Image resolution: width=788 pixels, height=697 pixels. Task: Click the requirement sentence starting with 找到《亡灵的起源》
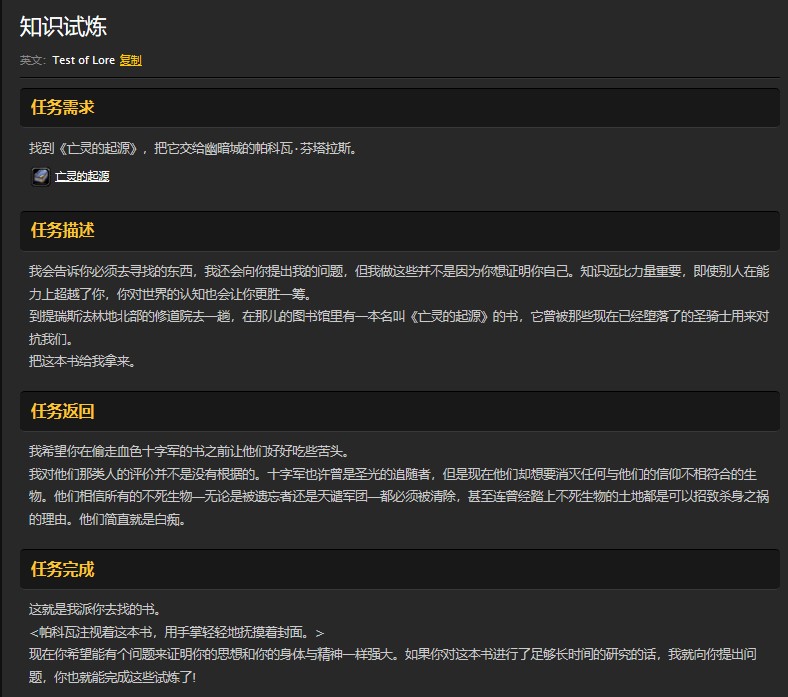point(193,148)
